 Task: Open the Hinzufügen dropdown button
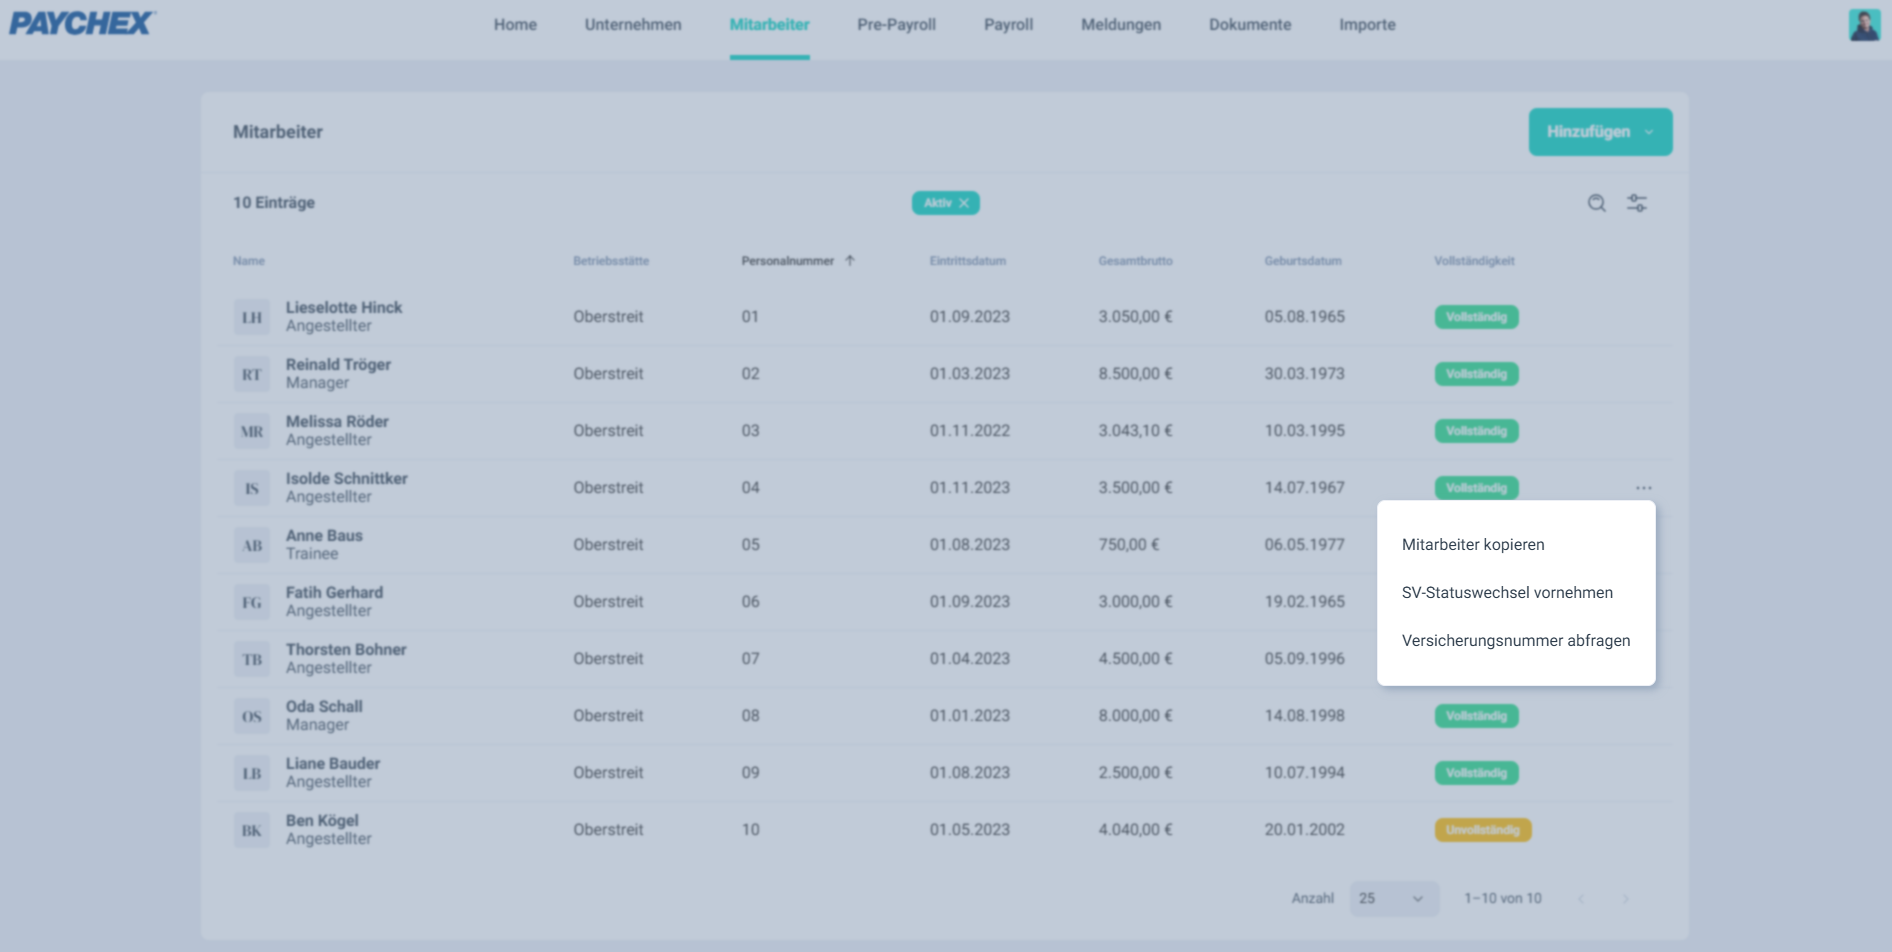[1600, 132]
